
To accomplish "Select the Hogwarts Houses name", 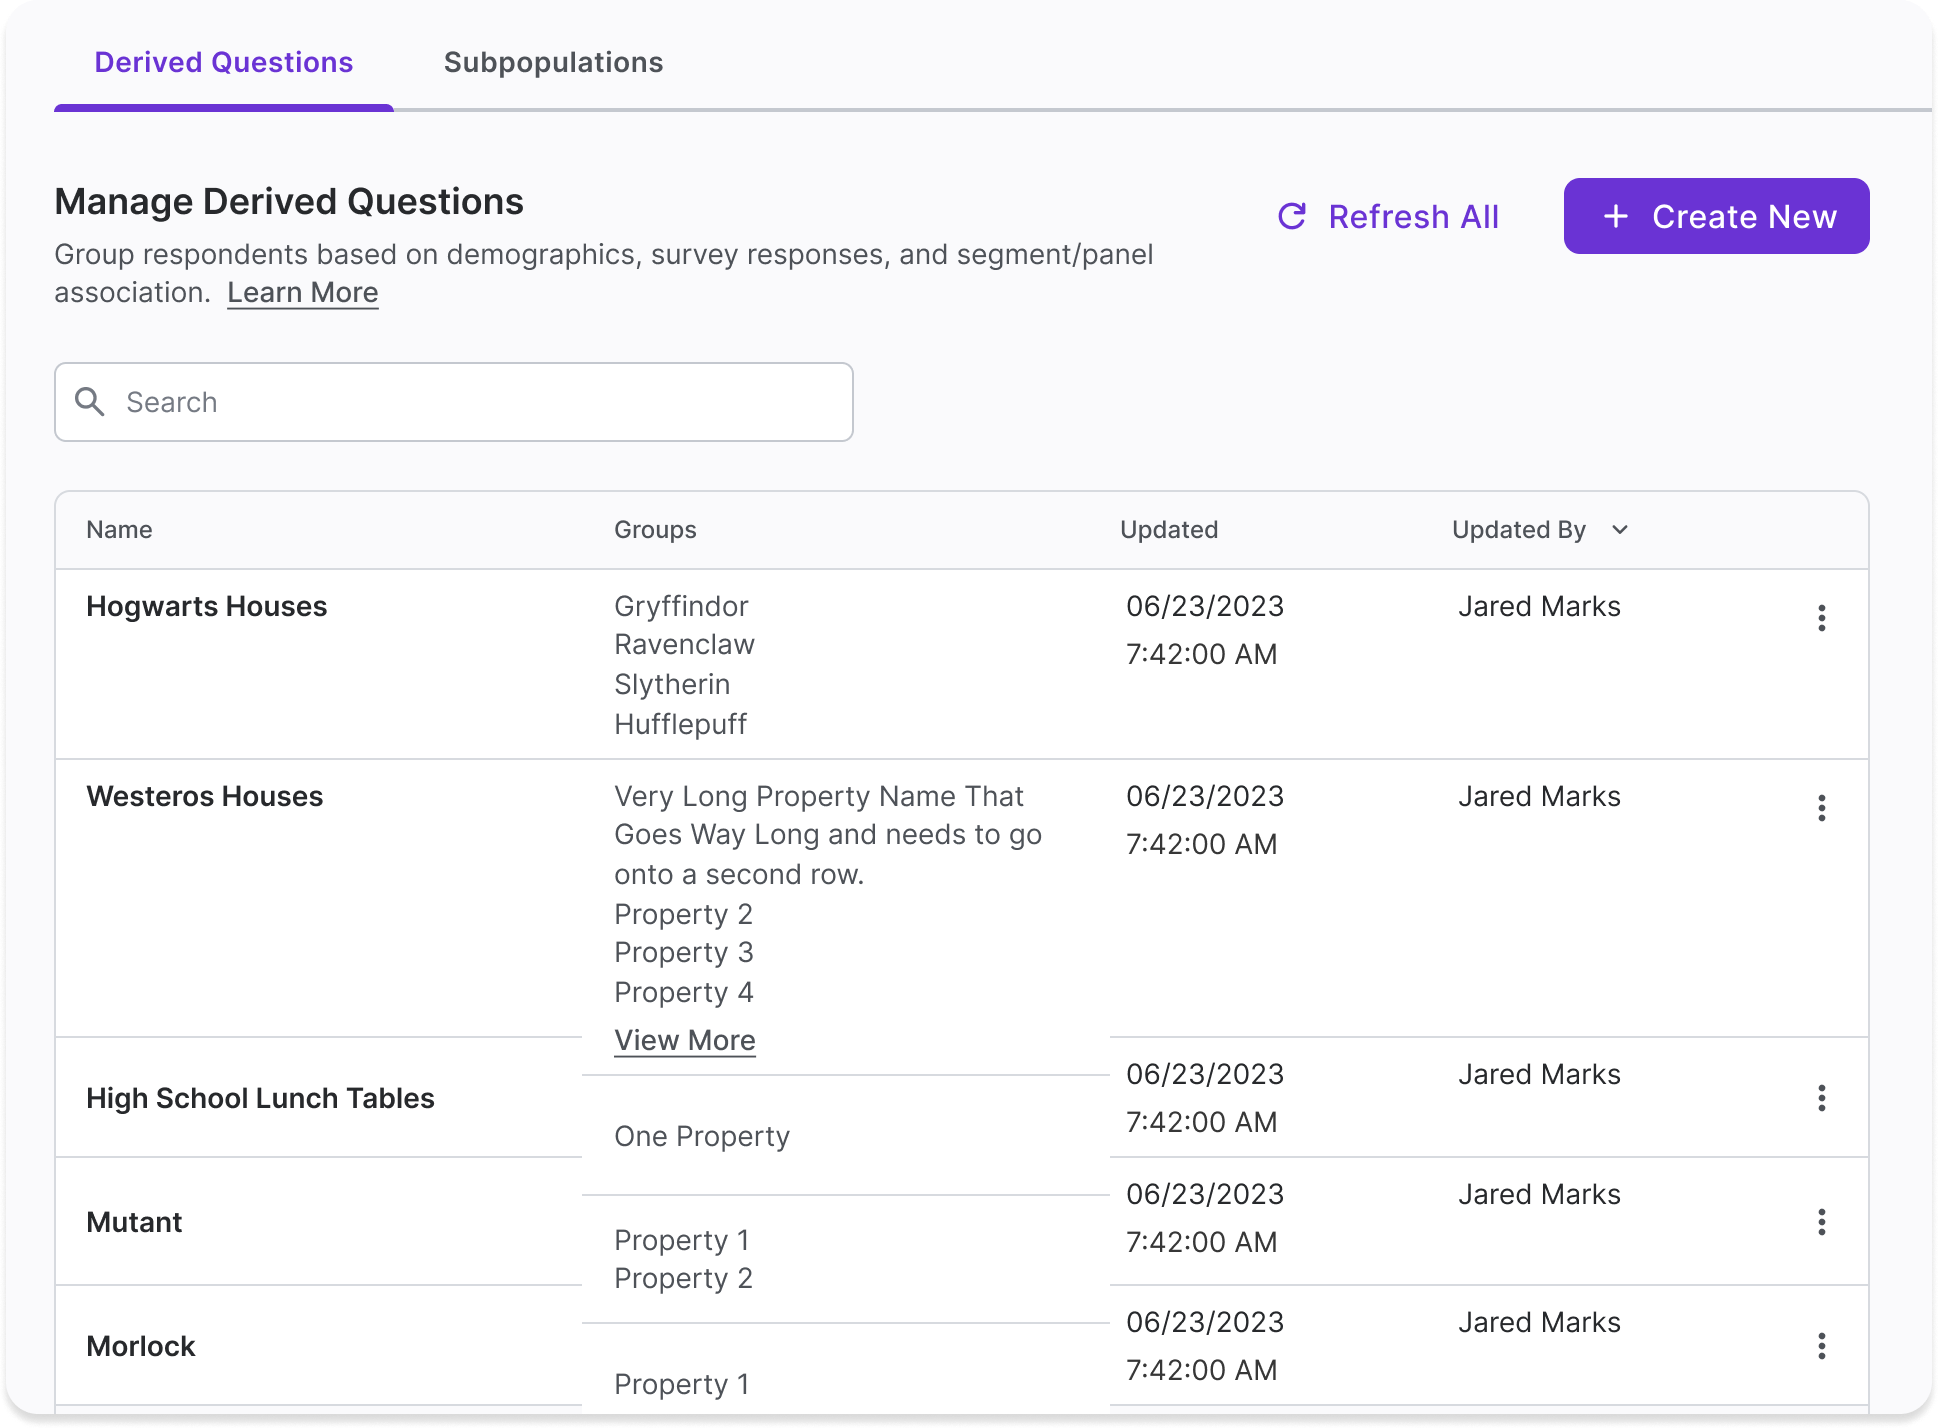I will click(207, 606).
